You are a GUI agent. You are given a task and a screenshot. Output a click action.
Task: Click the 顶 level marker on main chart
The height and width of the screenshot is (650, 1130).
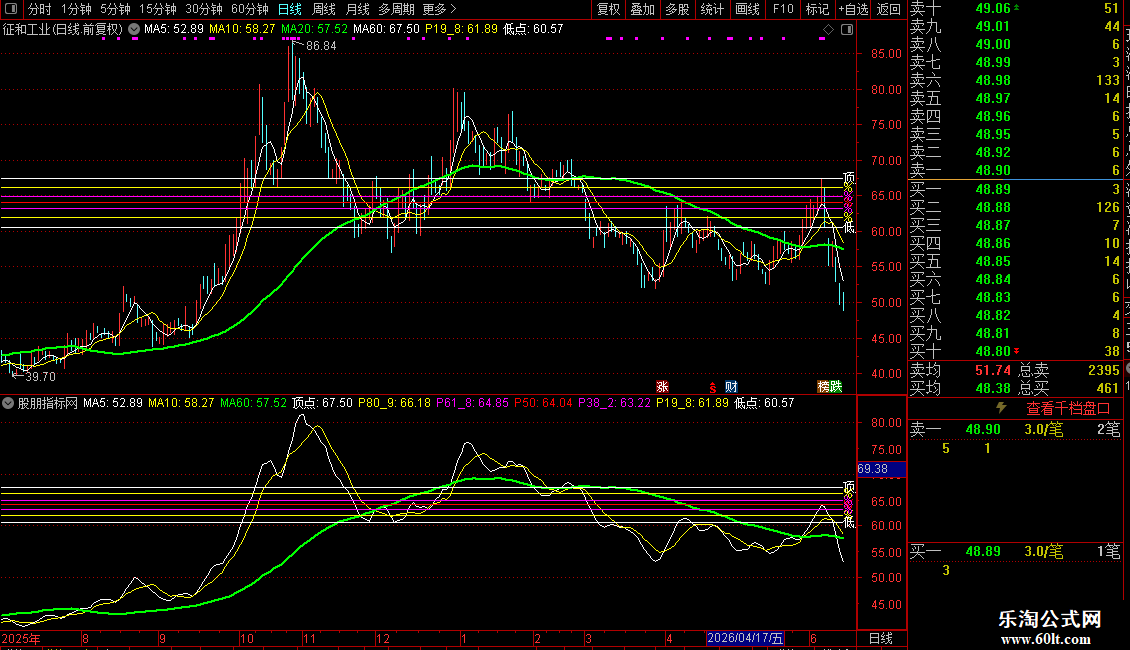pos(849,177)
